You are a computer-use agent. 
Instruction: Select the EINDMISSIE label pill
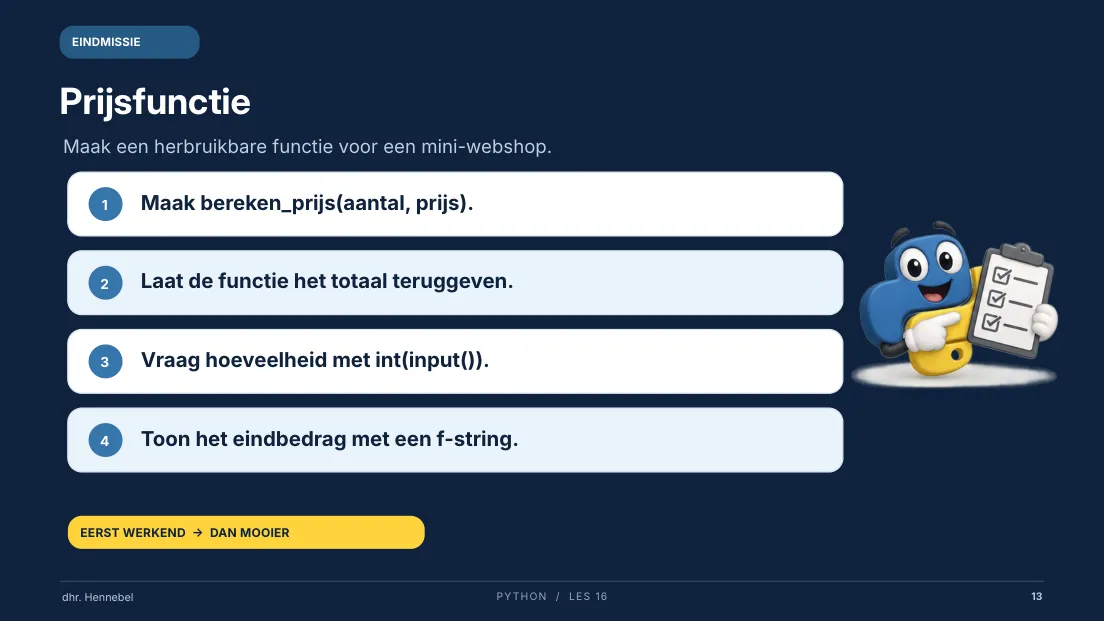click(130, 42)
